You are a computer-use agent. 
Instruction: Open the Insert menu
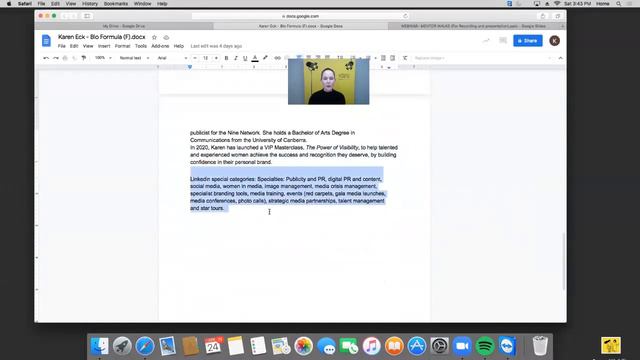pyautogui.click(x=104, y=46)
